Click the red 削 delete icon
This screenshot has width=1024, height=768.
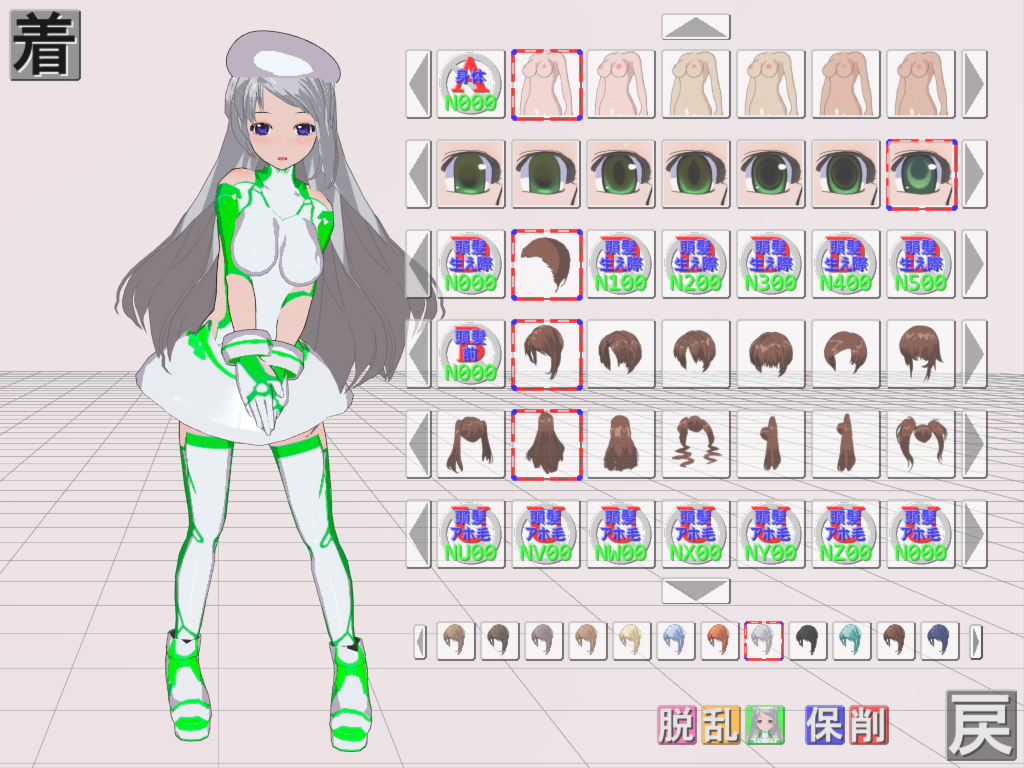[x=869, y=725]
